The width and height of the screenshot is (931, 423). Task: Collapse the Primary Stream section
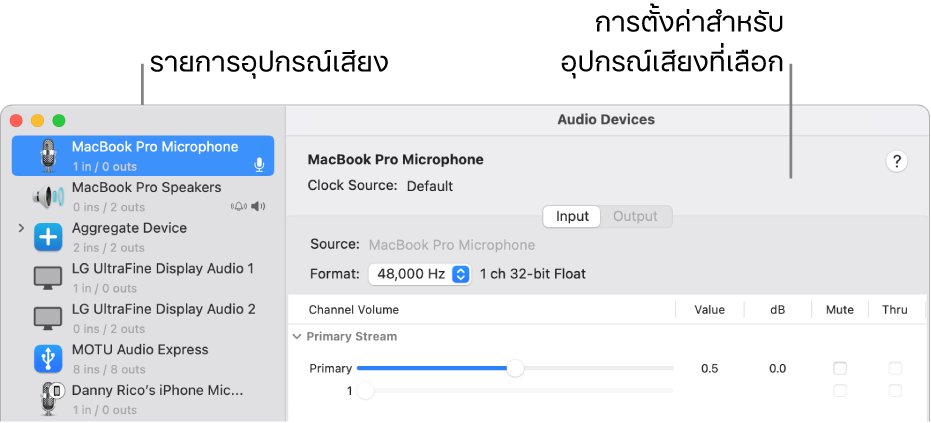tap(296, 337)
